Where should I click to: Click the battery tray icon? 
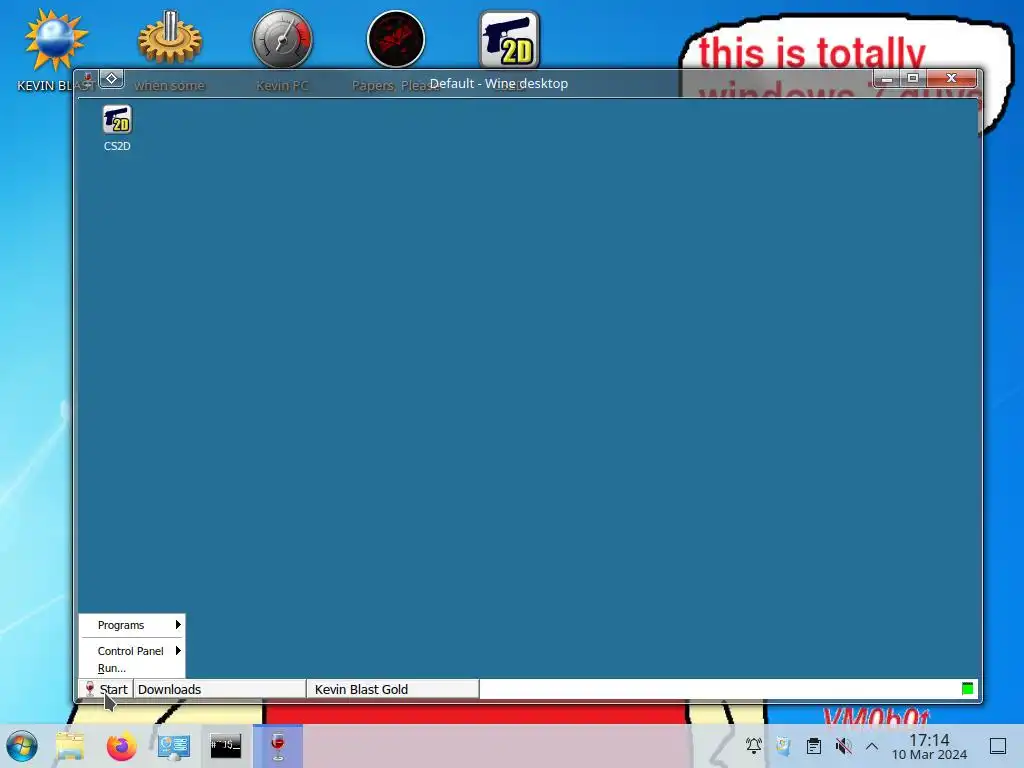pyautogui.click(x=783, y=745)
